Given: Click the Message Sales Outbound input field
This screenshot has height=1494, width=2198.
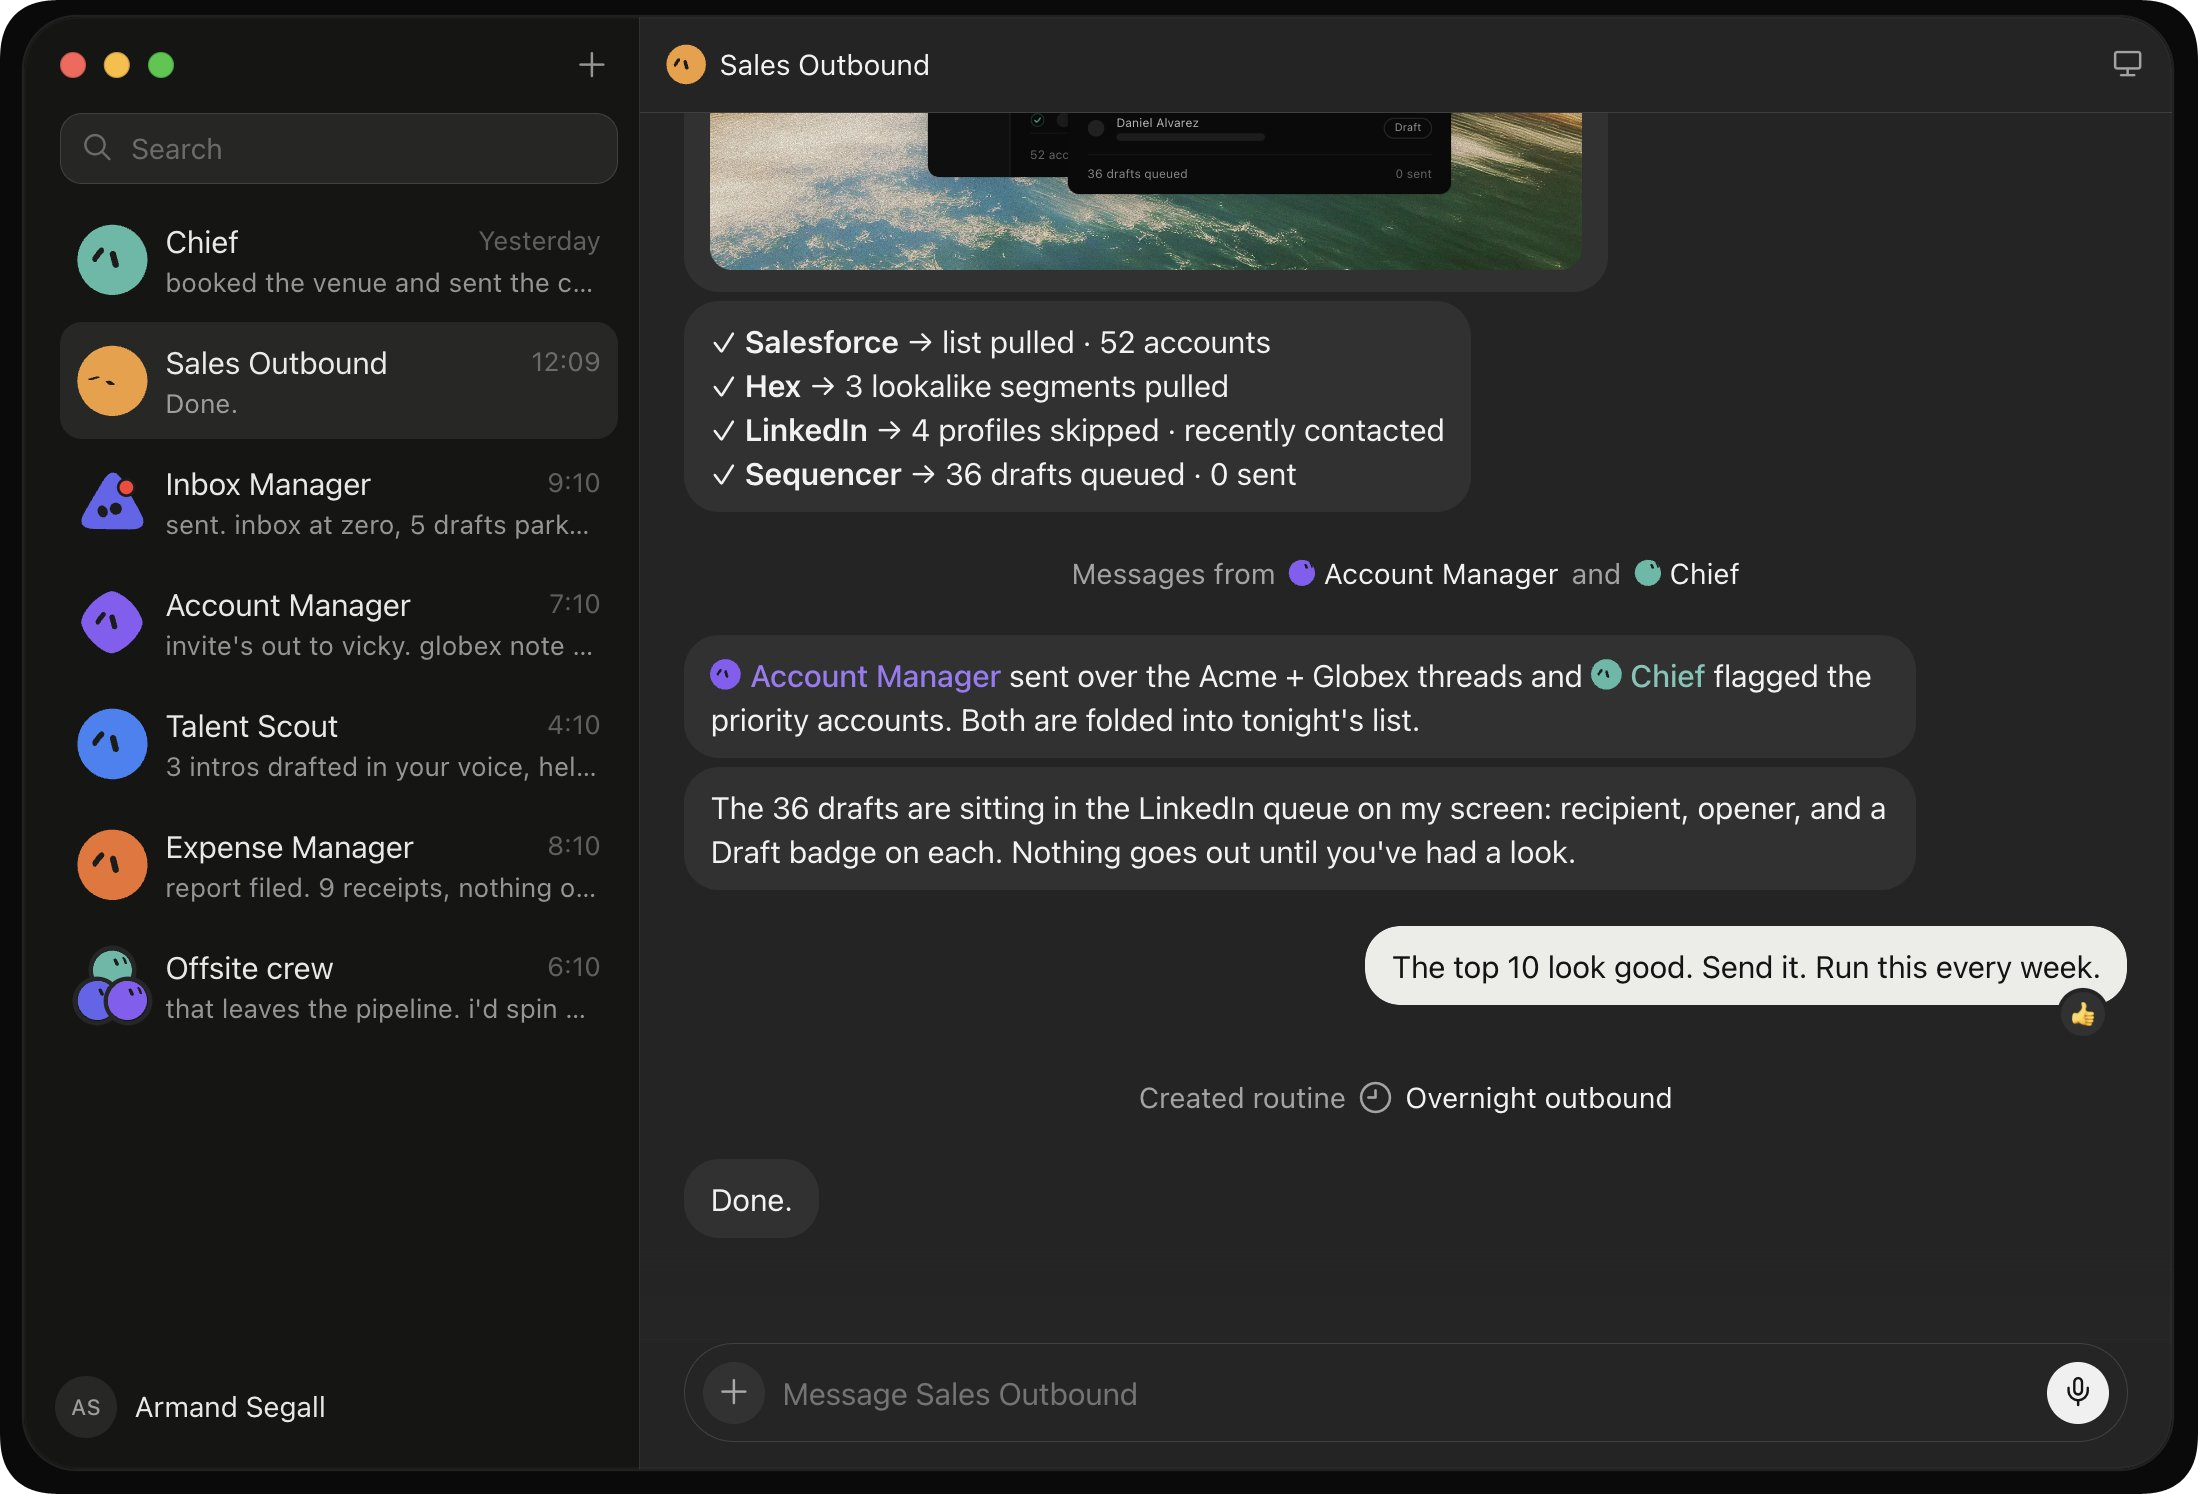Looking at the screenshot, I should click(x=1404, y=1393).
